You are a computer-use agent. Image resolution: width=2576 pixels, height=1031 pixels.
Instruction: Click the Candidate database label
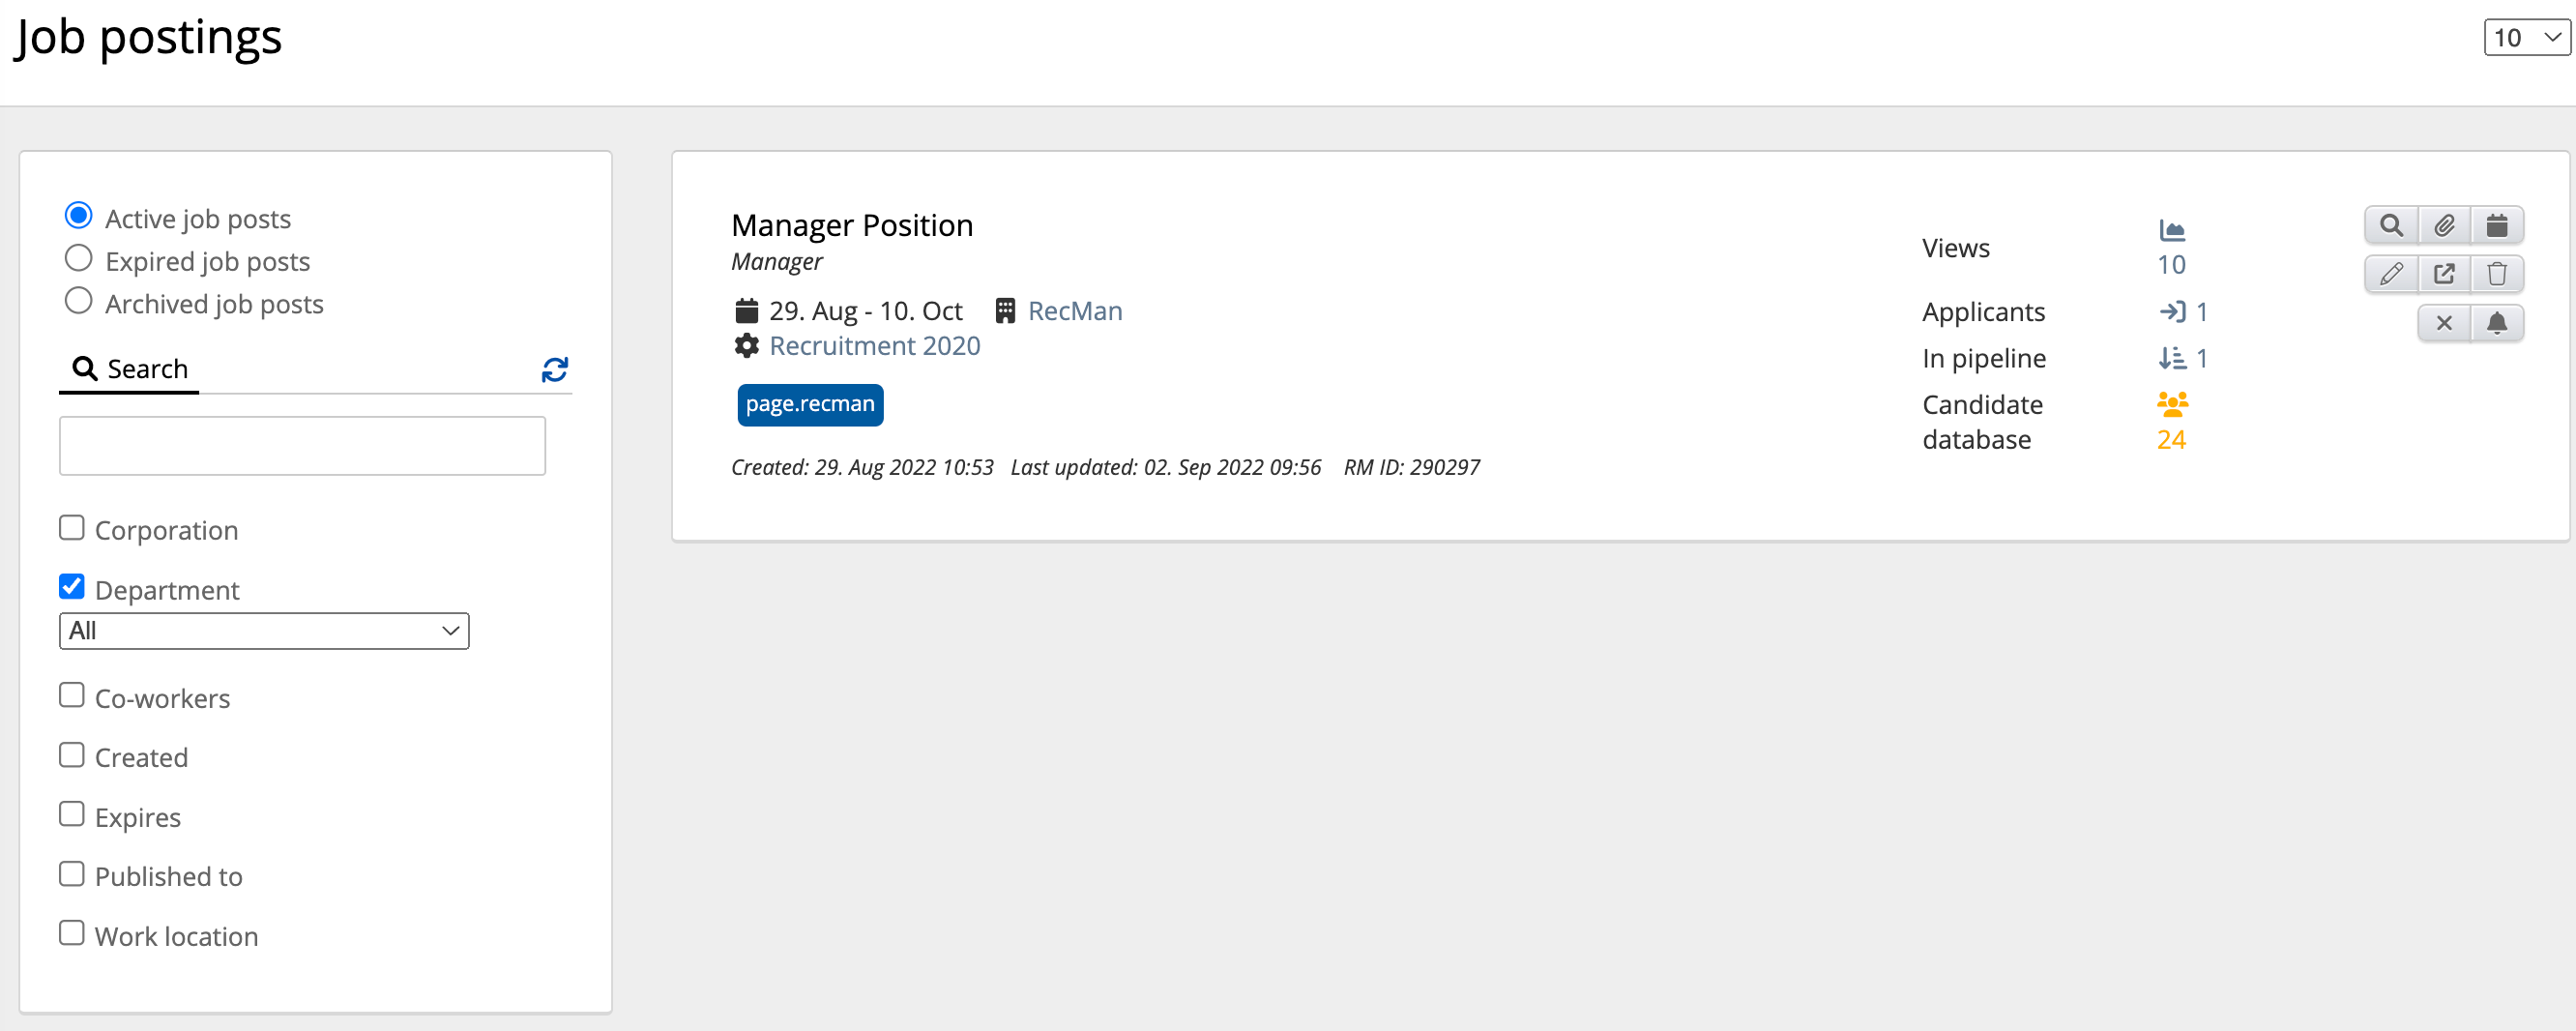[1983, 422]
